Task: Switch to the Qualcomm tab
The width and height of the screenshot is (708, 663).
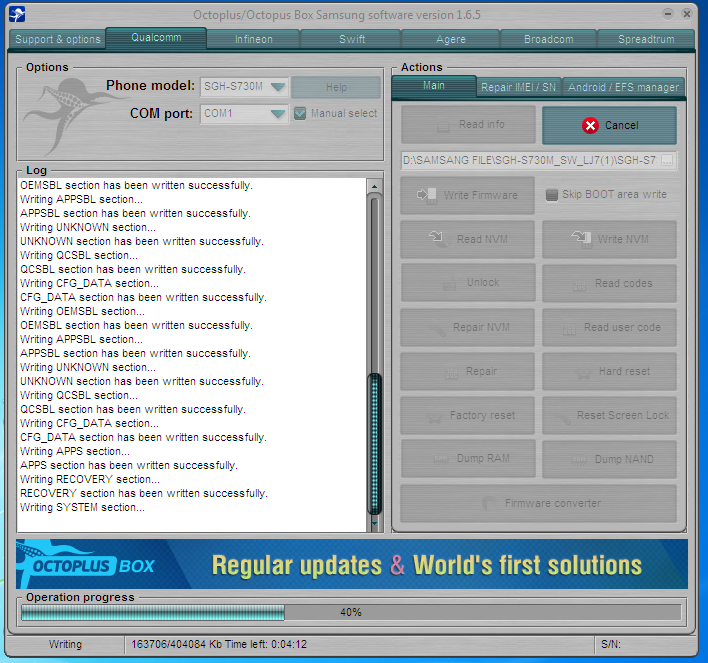Action: click(x=156, y=37)
